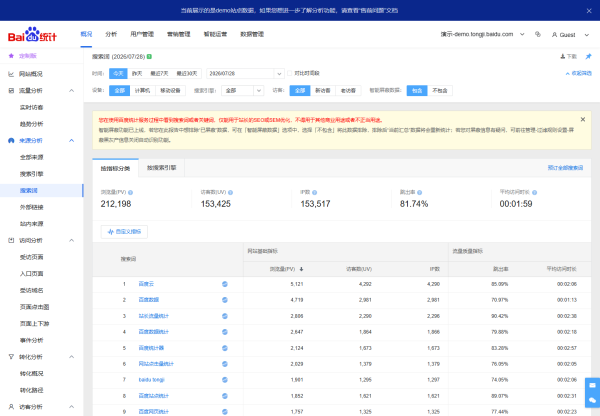Click the help icon next to 访客数(UV) summary

click(x=230, y=193)
